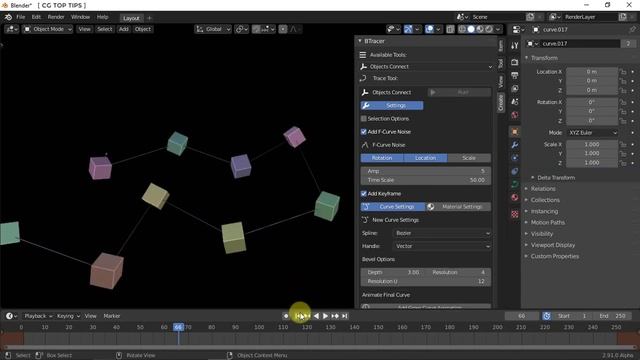Open the Global transform orientation dropdown
Viewport: 640px width, 360px height.
(213, 29)
